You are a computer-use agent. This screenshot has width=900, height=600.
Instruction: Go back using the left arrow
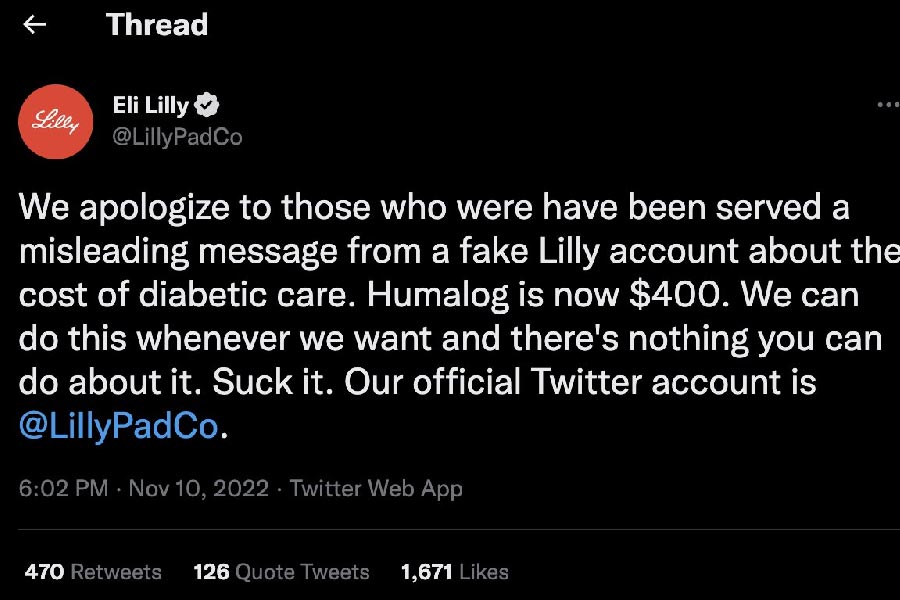35,25
